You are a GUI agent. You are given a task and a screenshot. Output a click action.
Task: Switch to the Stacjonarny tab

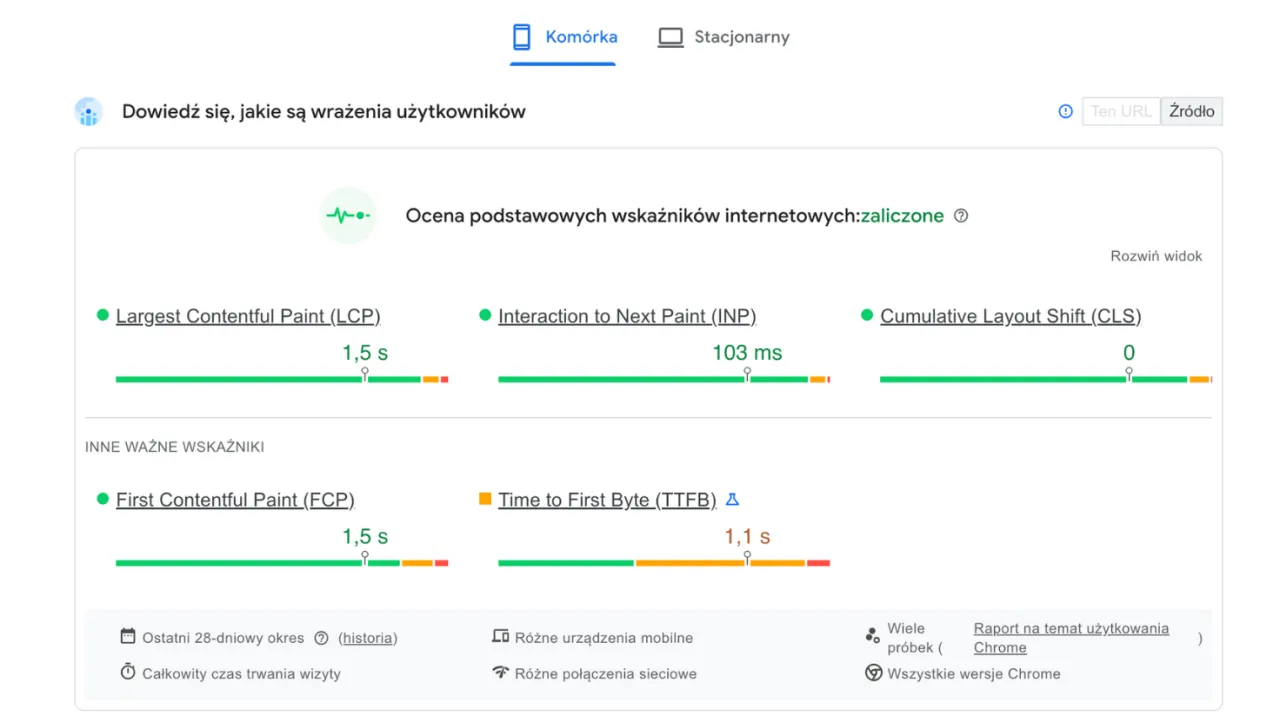click(x=741, y=36)
